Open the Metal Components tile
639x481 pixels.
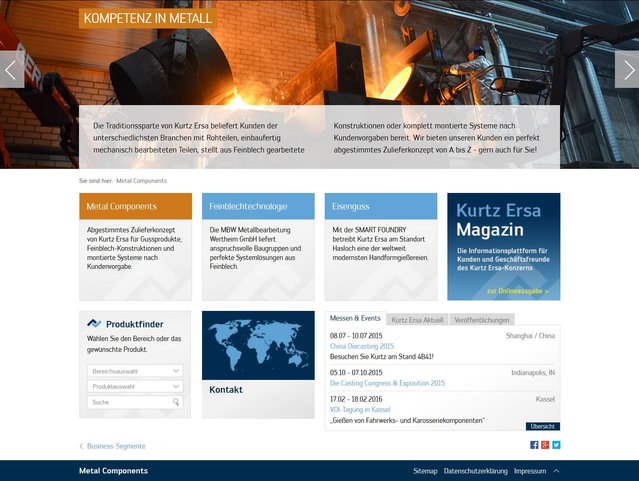coord(135,247)
